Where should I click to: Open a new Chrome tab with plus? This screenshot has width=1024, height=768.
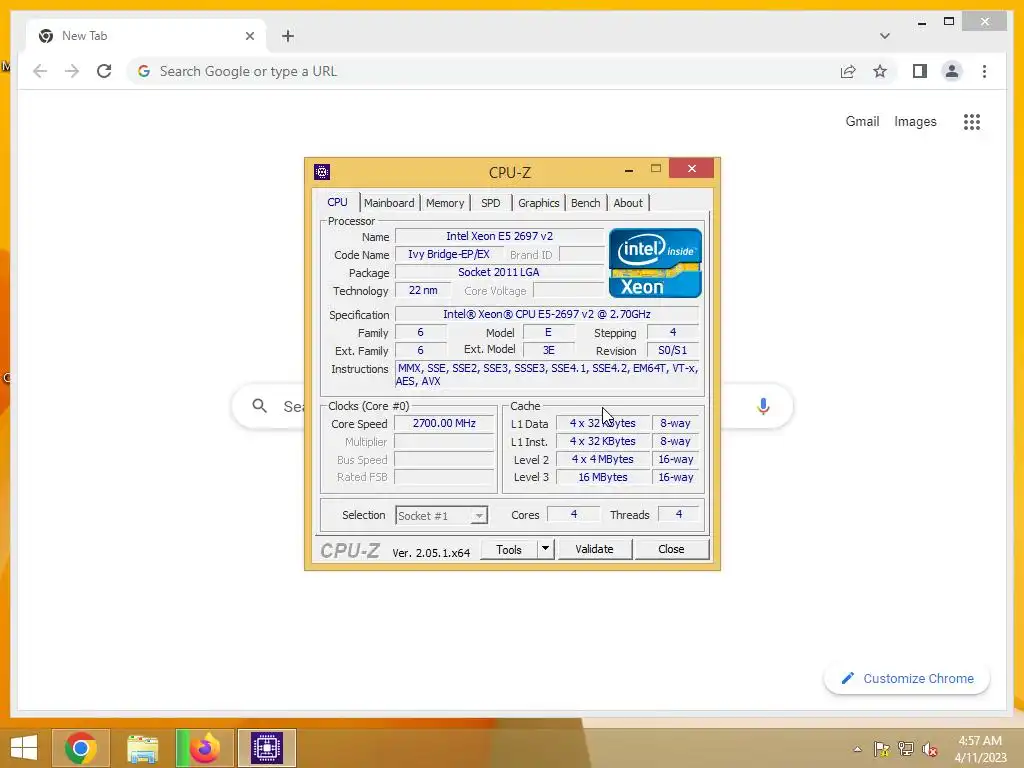288,36
